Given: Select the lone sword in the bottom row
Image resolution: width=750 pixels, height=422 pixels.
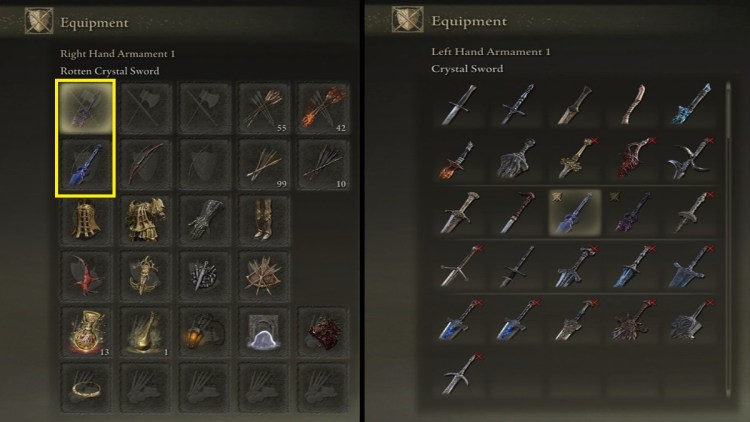Looking at the screenshot, I should coord(460,376).
